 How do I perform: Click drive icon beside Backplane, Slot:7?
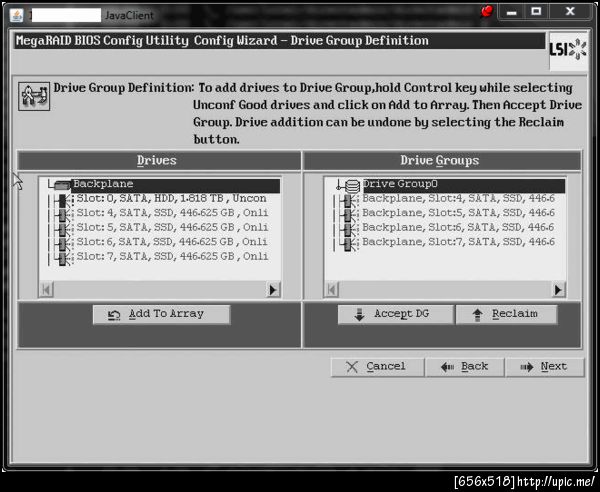349,244
